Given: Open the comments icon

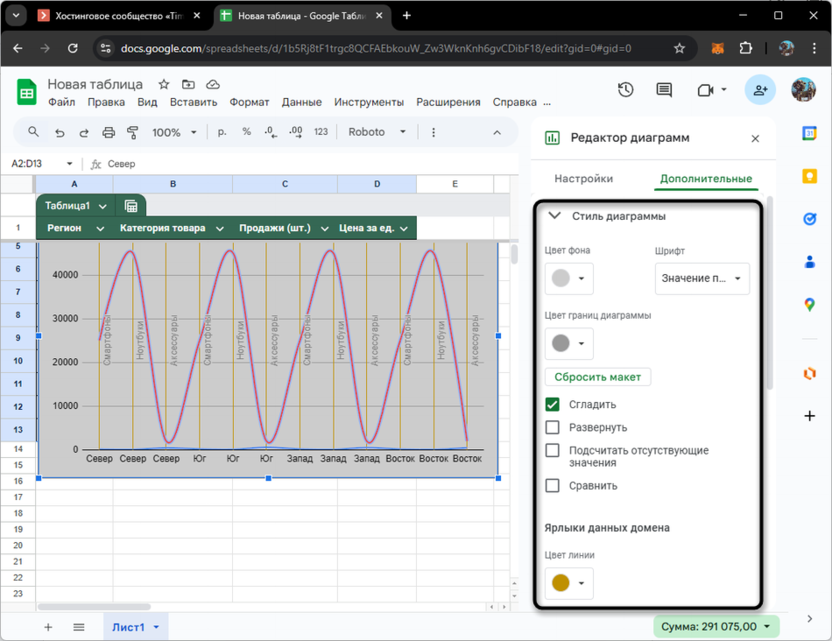Looking at the screenshot, I should click(x=664, y=90).
